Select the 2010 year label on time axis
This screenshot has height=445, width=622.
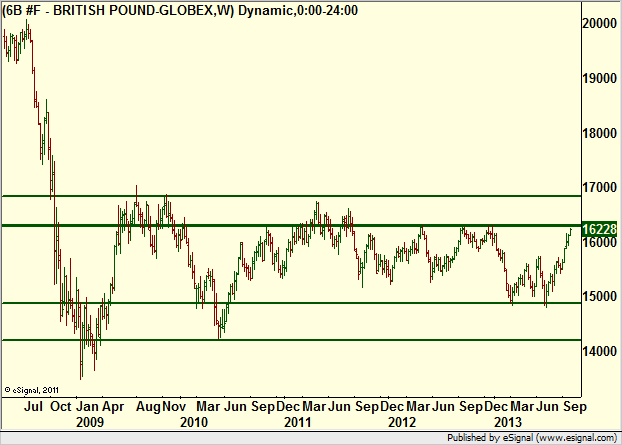click(x=194, y=422)
